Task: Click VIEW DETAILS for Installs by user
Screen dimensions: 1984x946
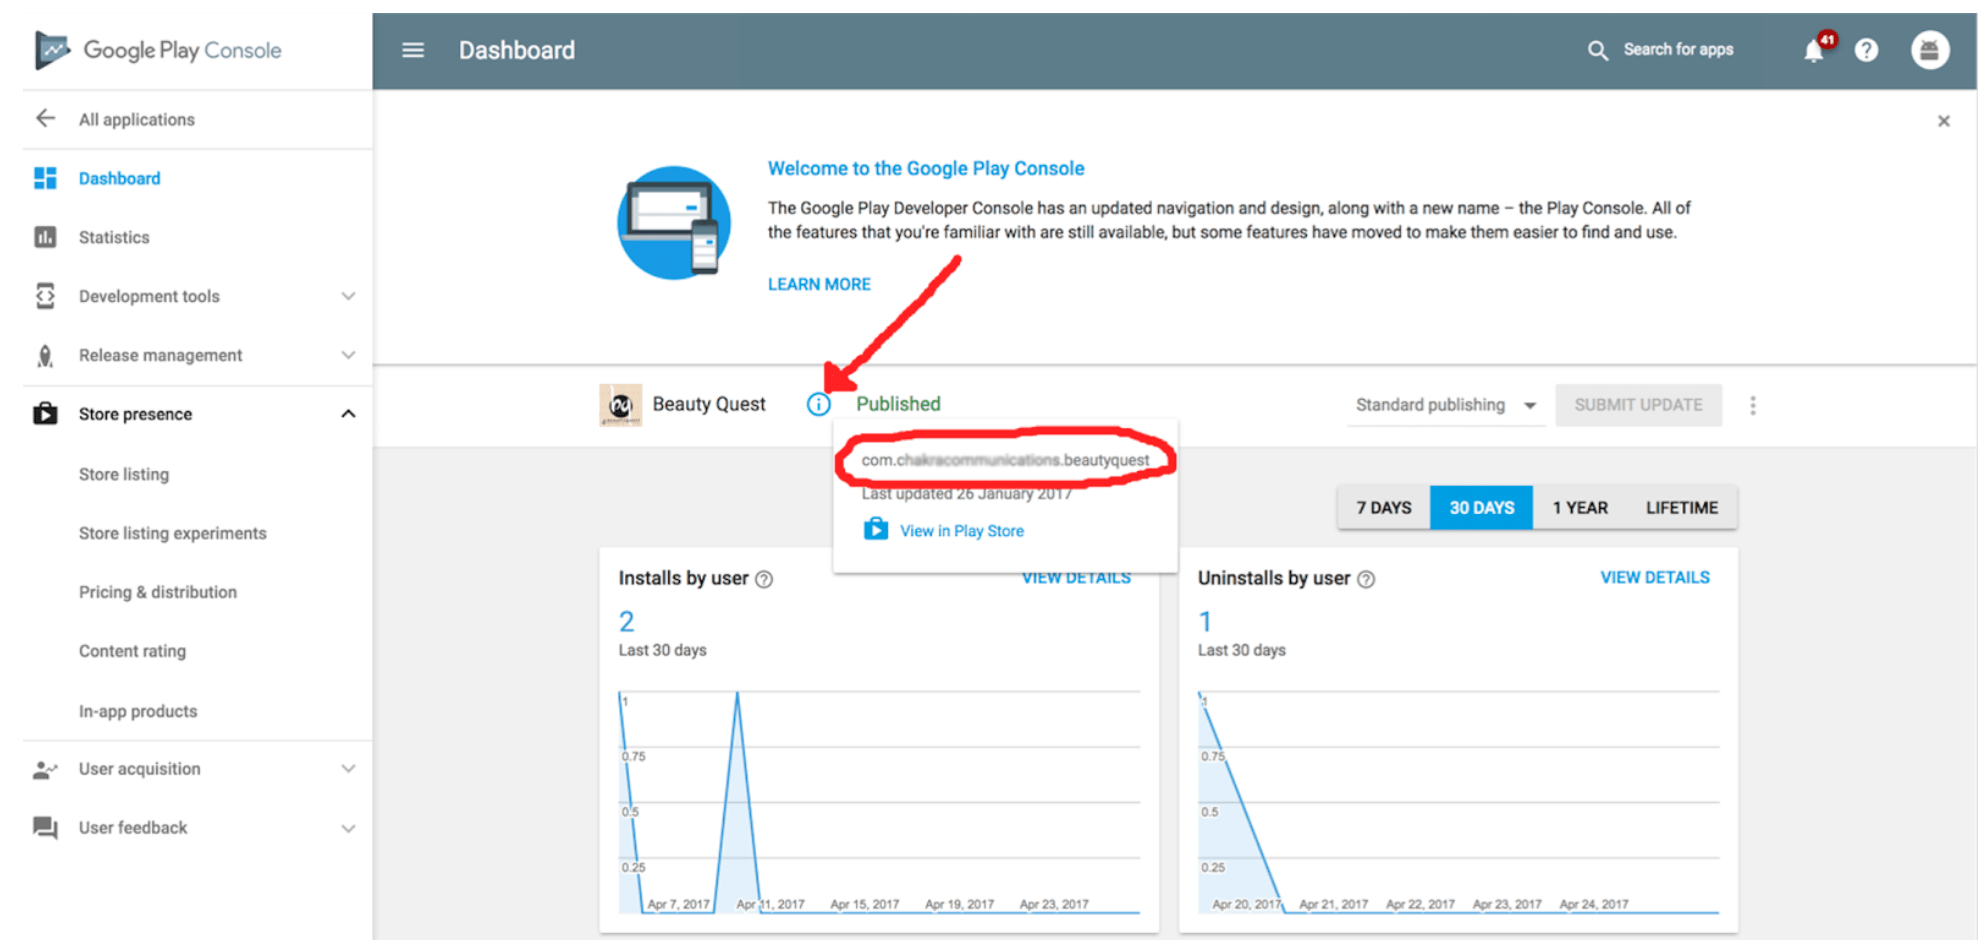Action: [x=1076, y=578]
